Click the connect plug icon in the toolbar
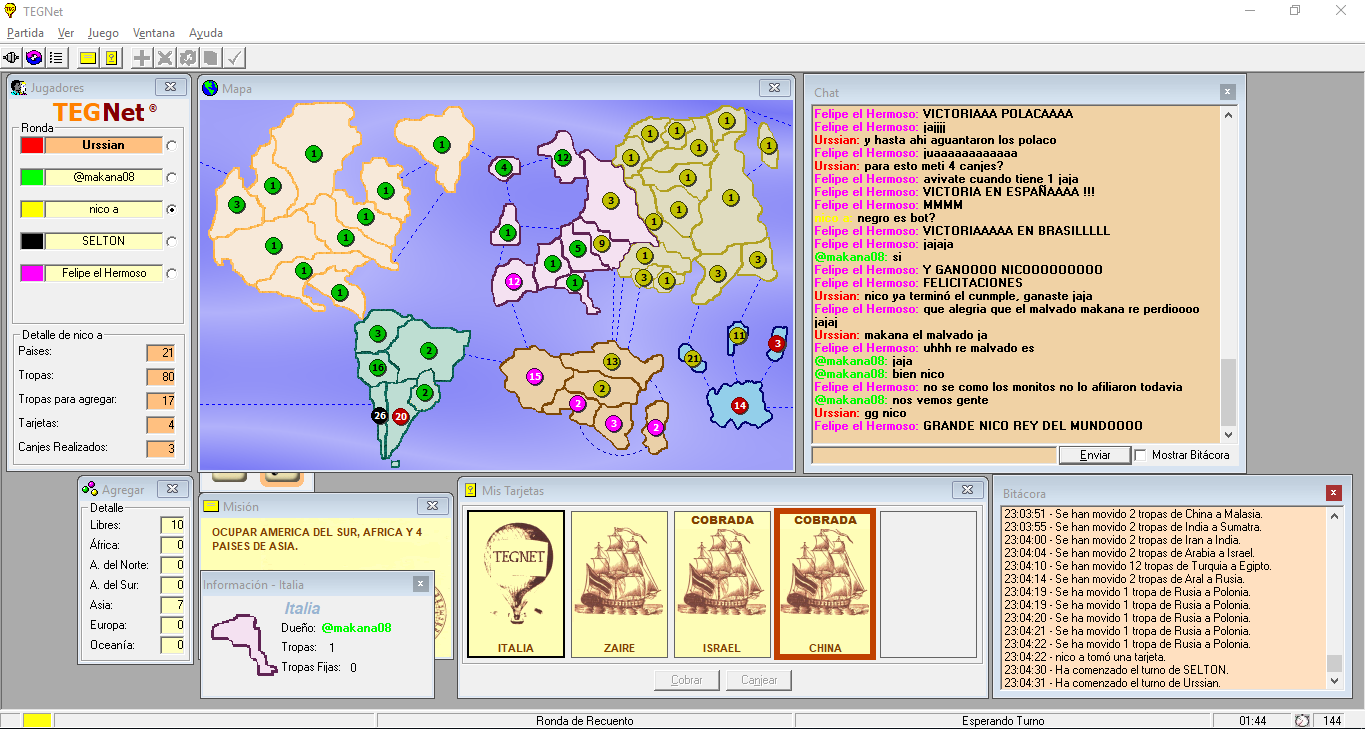1365x729 pixels. [x=12, y=58]
